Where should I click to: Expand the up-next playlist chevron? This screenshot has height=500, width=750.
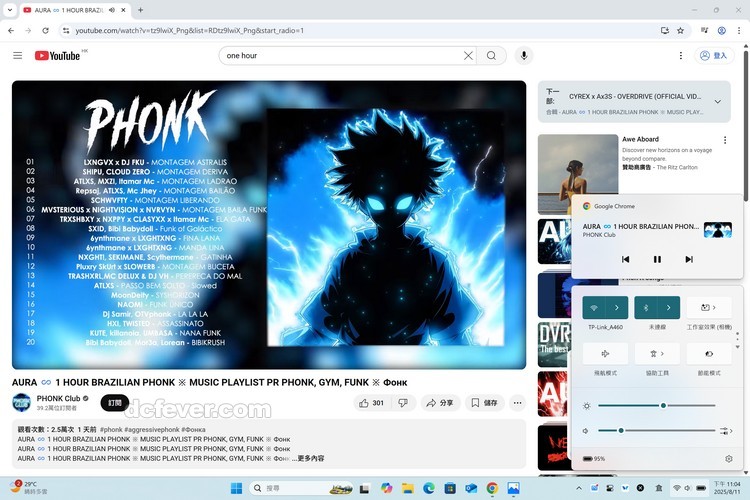(717, 101)
